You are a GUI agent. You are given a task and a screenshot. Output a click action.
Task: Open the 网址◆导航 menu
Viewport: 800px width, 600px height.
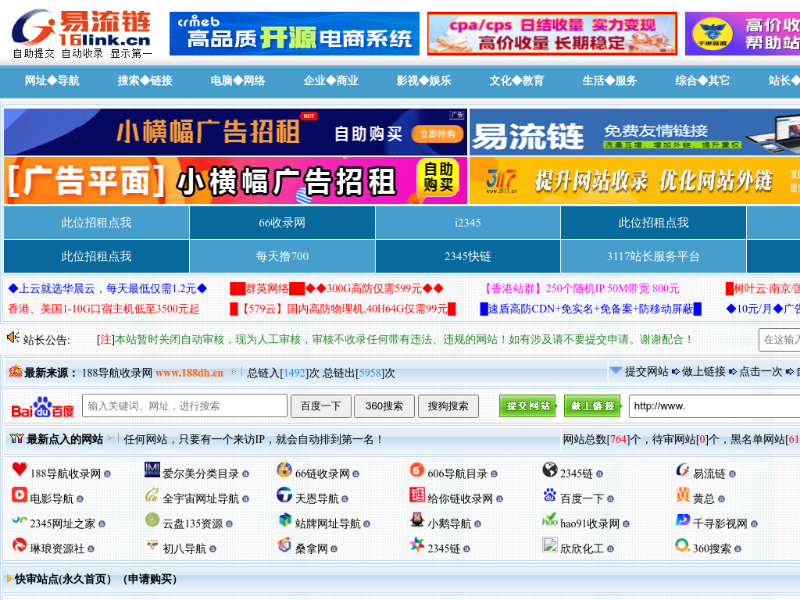coord(52,81)
